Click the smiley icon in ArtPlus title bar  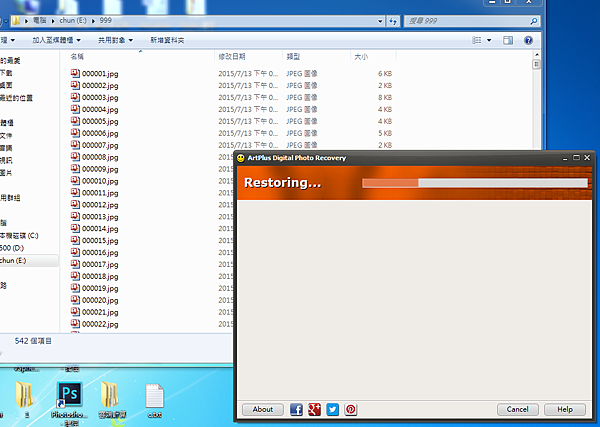241,158
